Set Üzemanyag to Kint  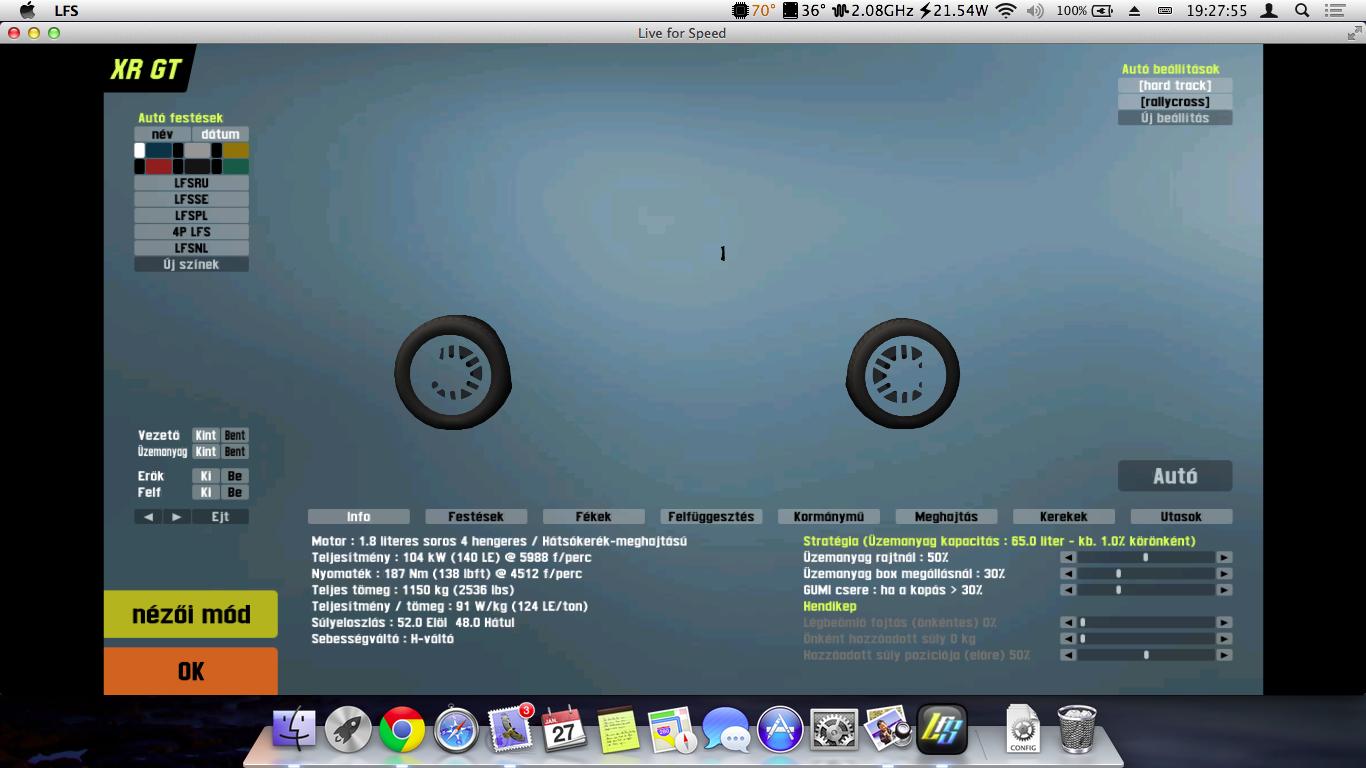pos(206,452)
